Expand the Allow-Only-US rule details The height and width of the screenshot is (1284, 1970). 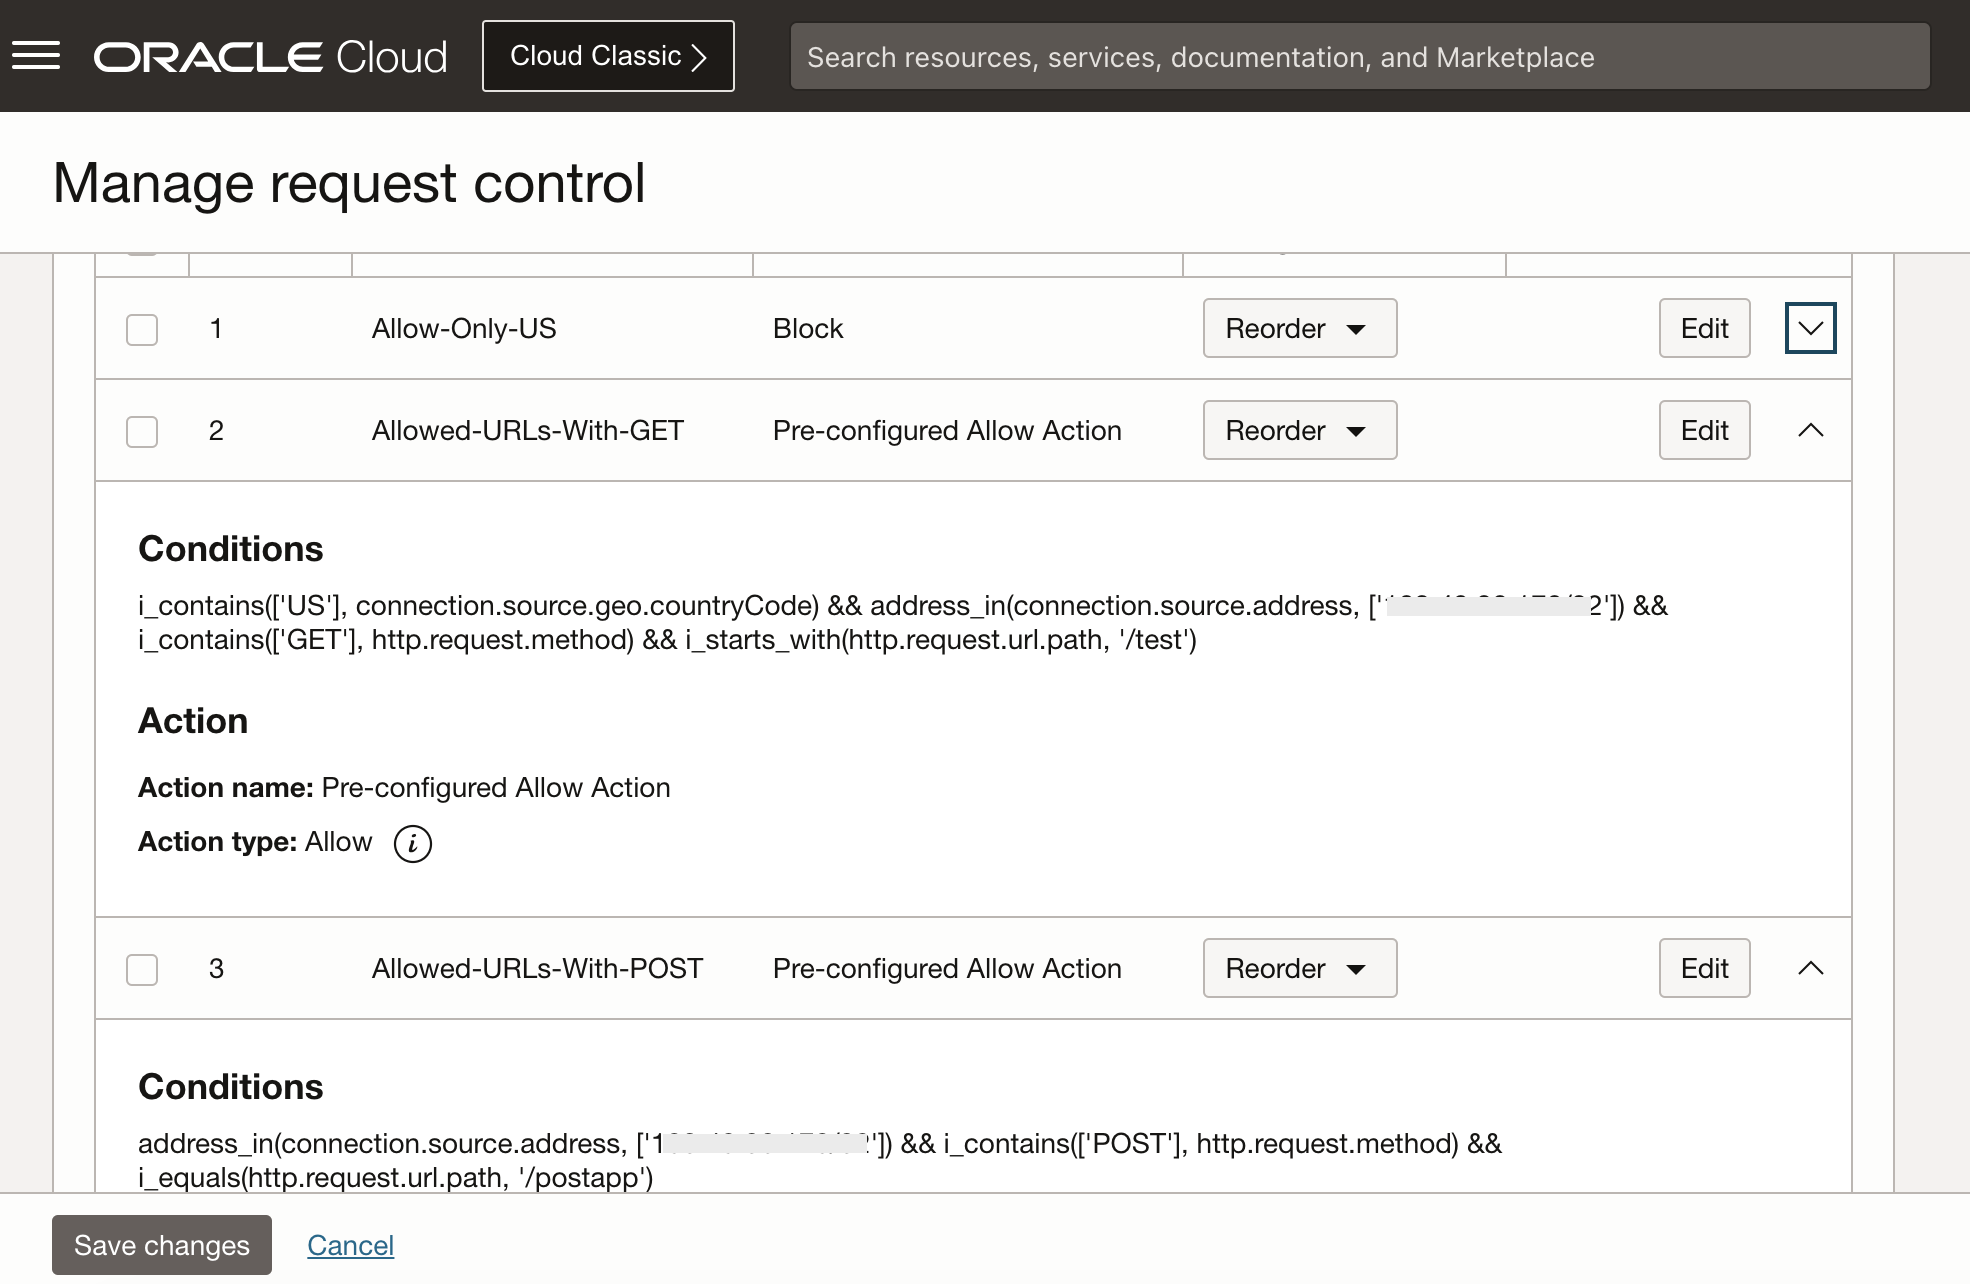[x=1810, y=328]
